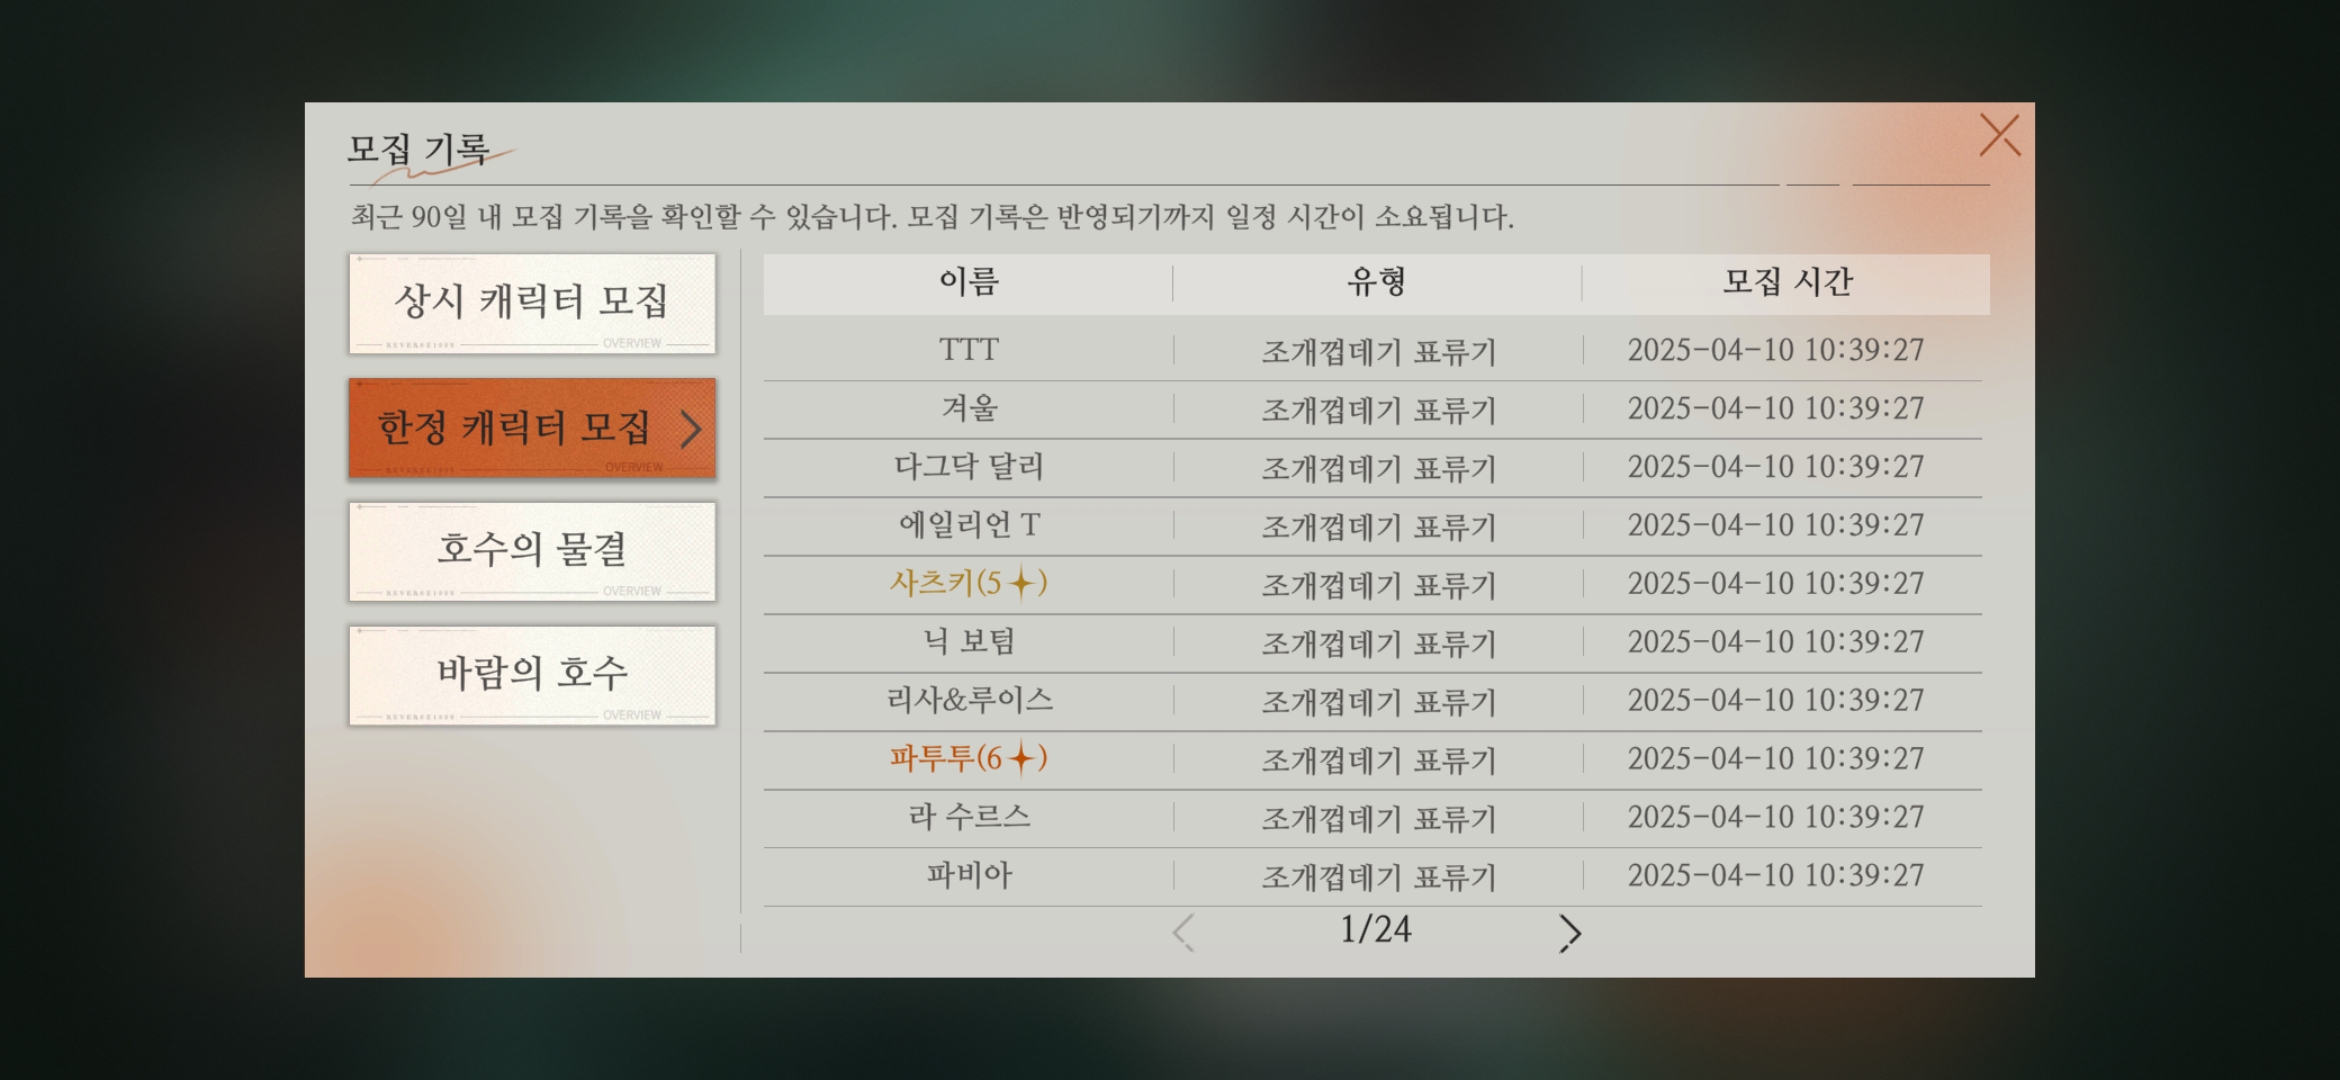This screenshot has width=2340, height=1080.
Task: Open the 바람의 호수 records tab
Action: pyautogui.click(x=532, y=674)
